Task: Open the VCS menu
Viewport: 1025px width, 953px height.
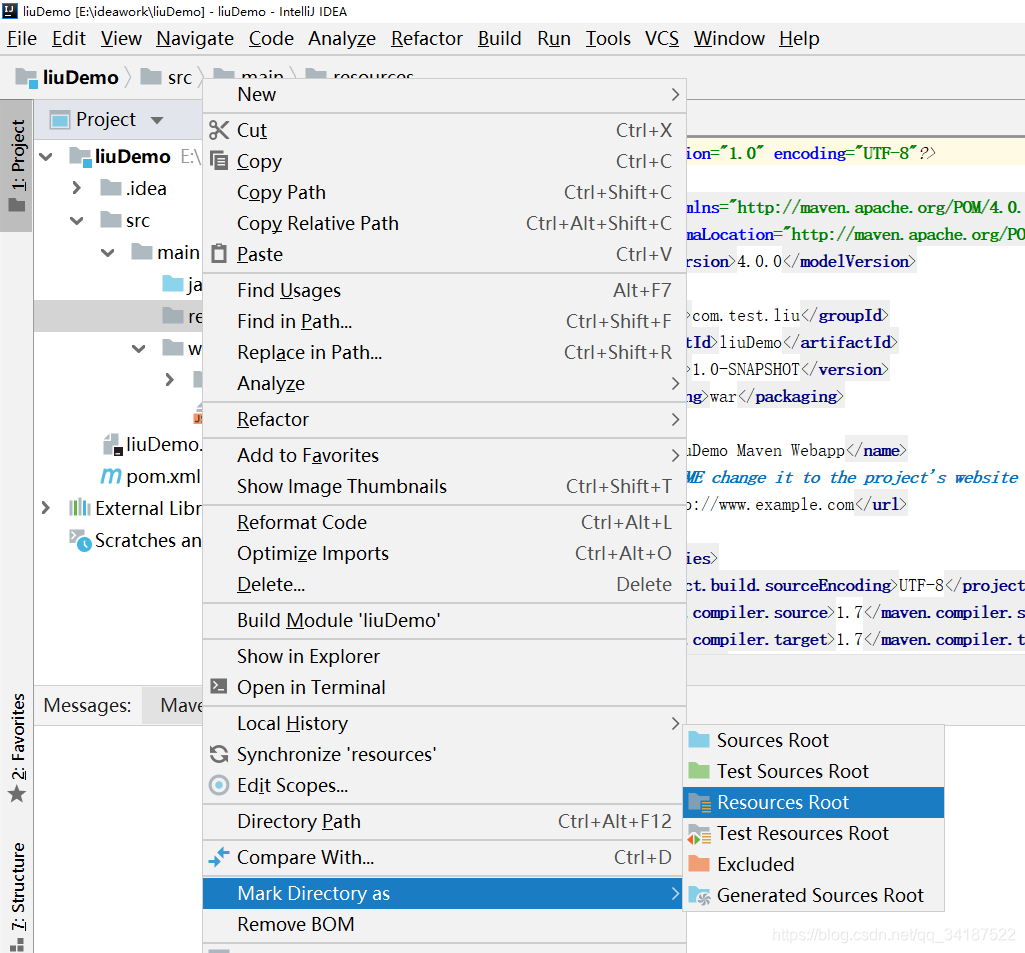Action: tap(662, 39)
